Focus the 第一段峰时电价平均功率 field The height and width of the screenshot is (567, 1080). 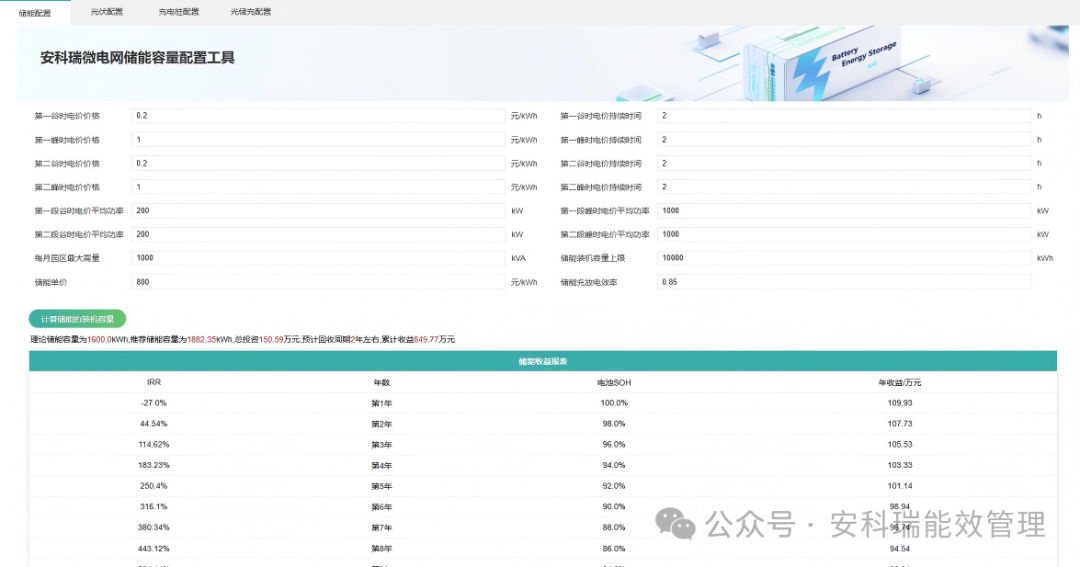pyautogui.click(x=843, y=211)
